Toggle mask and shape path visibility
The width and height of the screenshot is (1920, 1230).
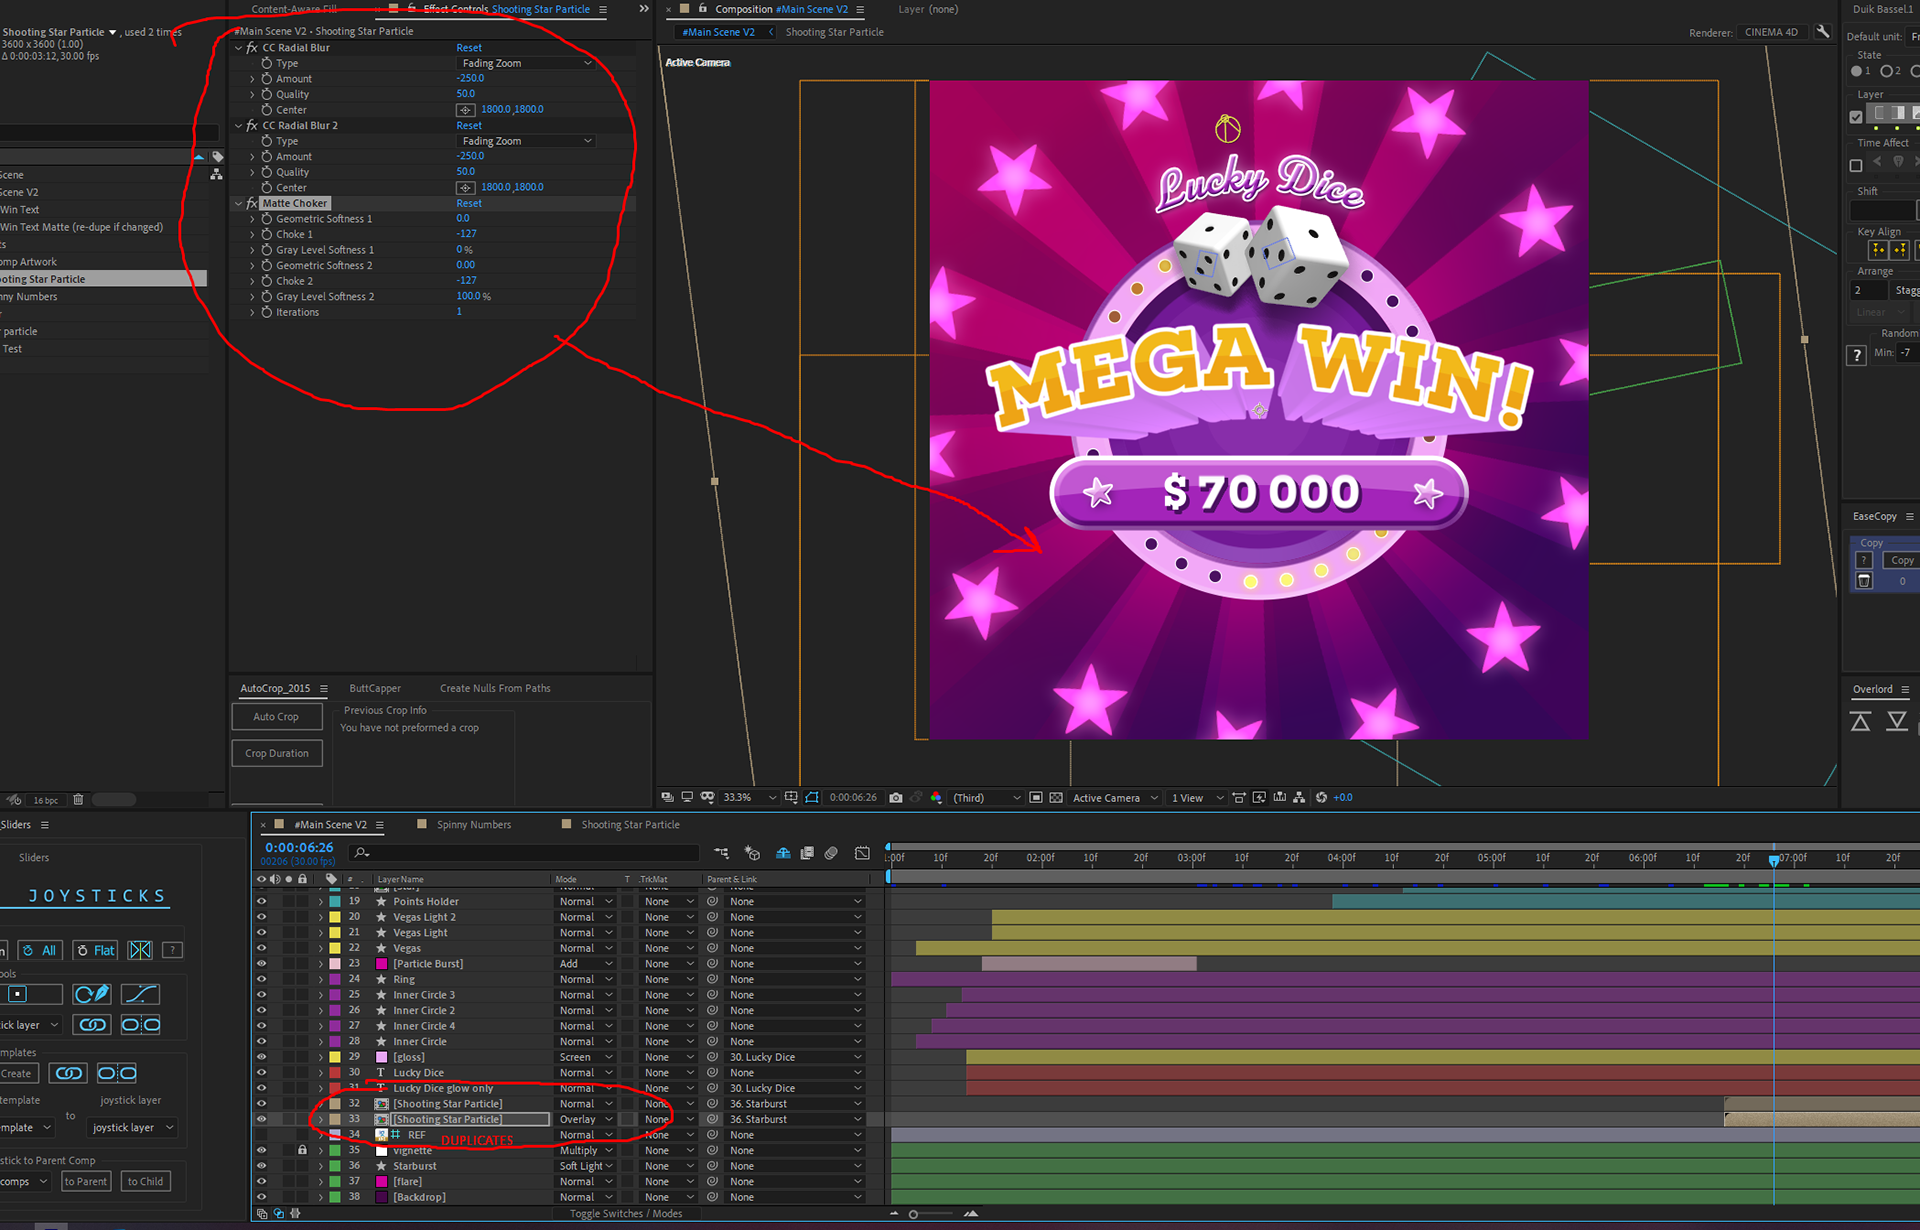coord(812,797)
